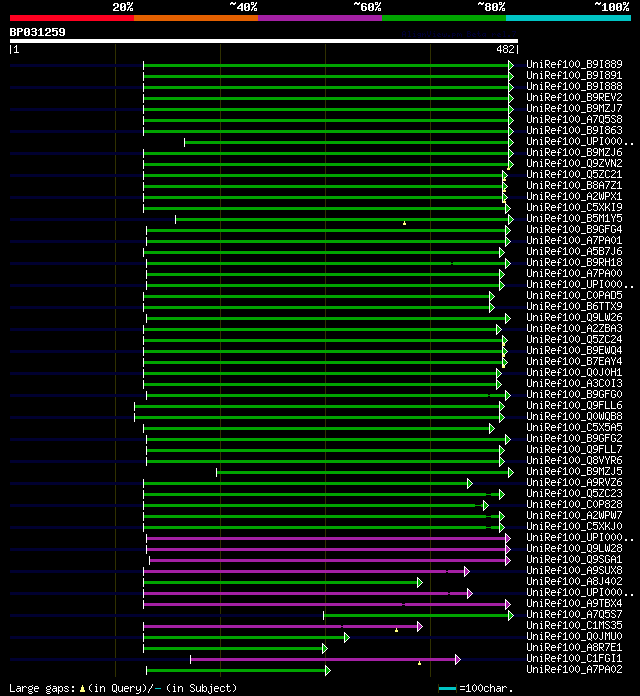Select hit UniRef100_B6TTX9
Image resolution: width=640 pixels, height=696 pixels.
[x=574, y=306]
